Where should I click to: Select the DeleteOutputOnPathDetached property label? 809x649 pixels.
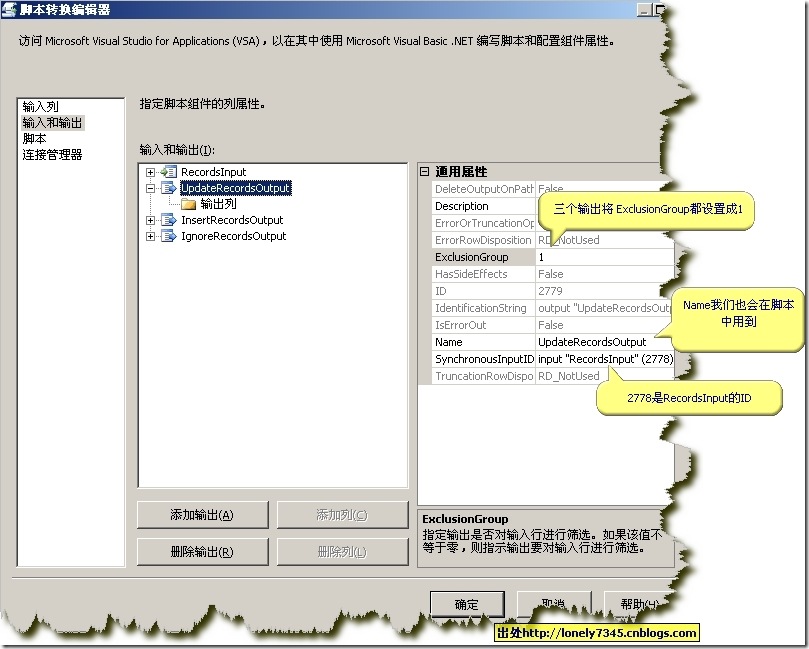[x=483, y=189]
